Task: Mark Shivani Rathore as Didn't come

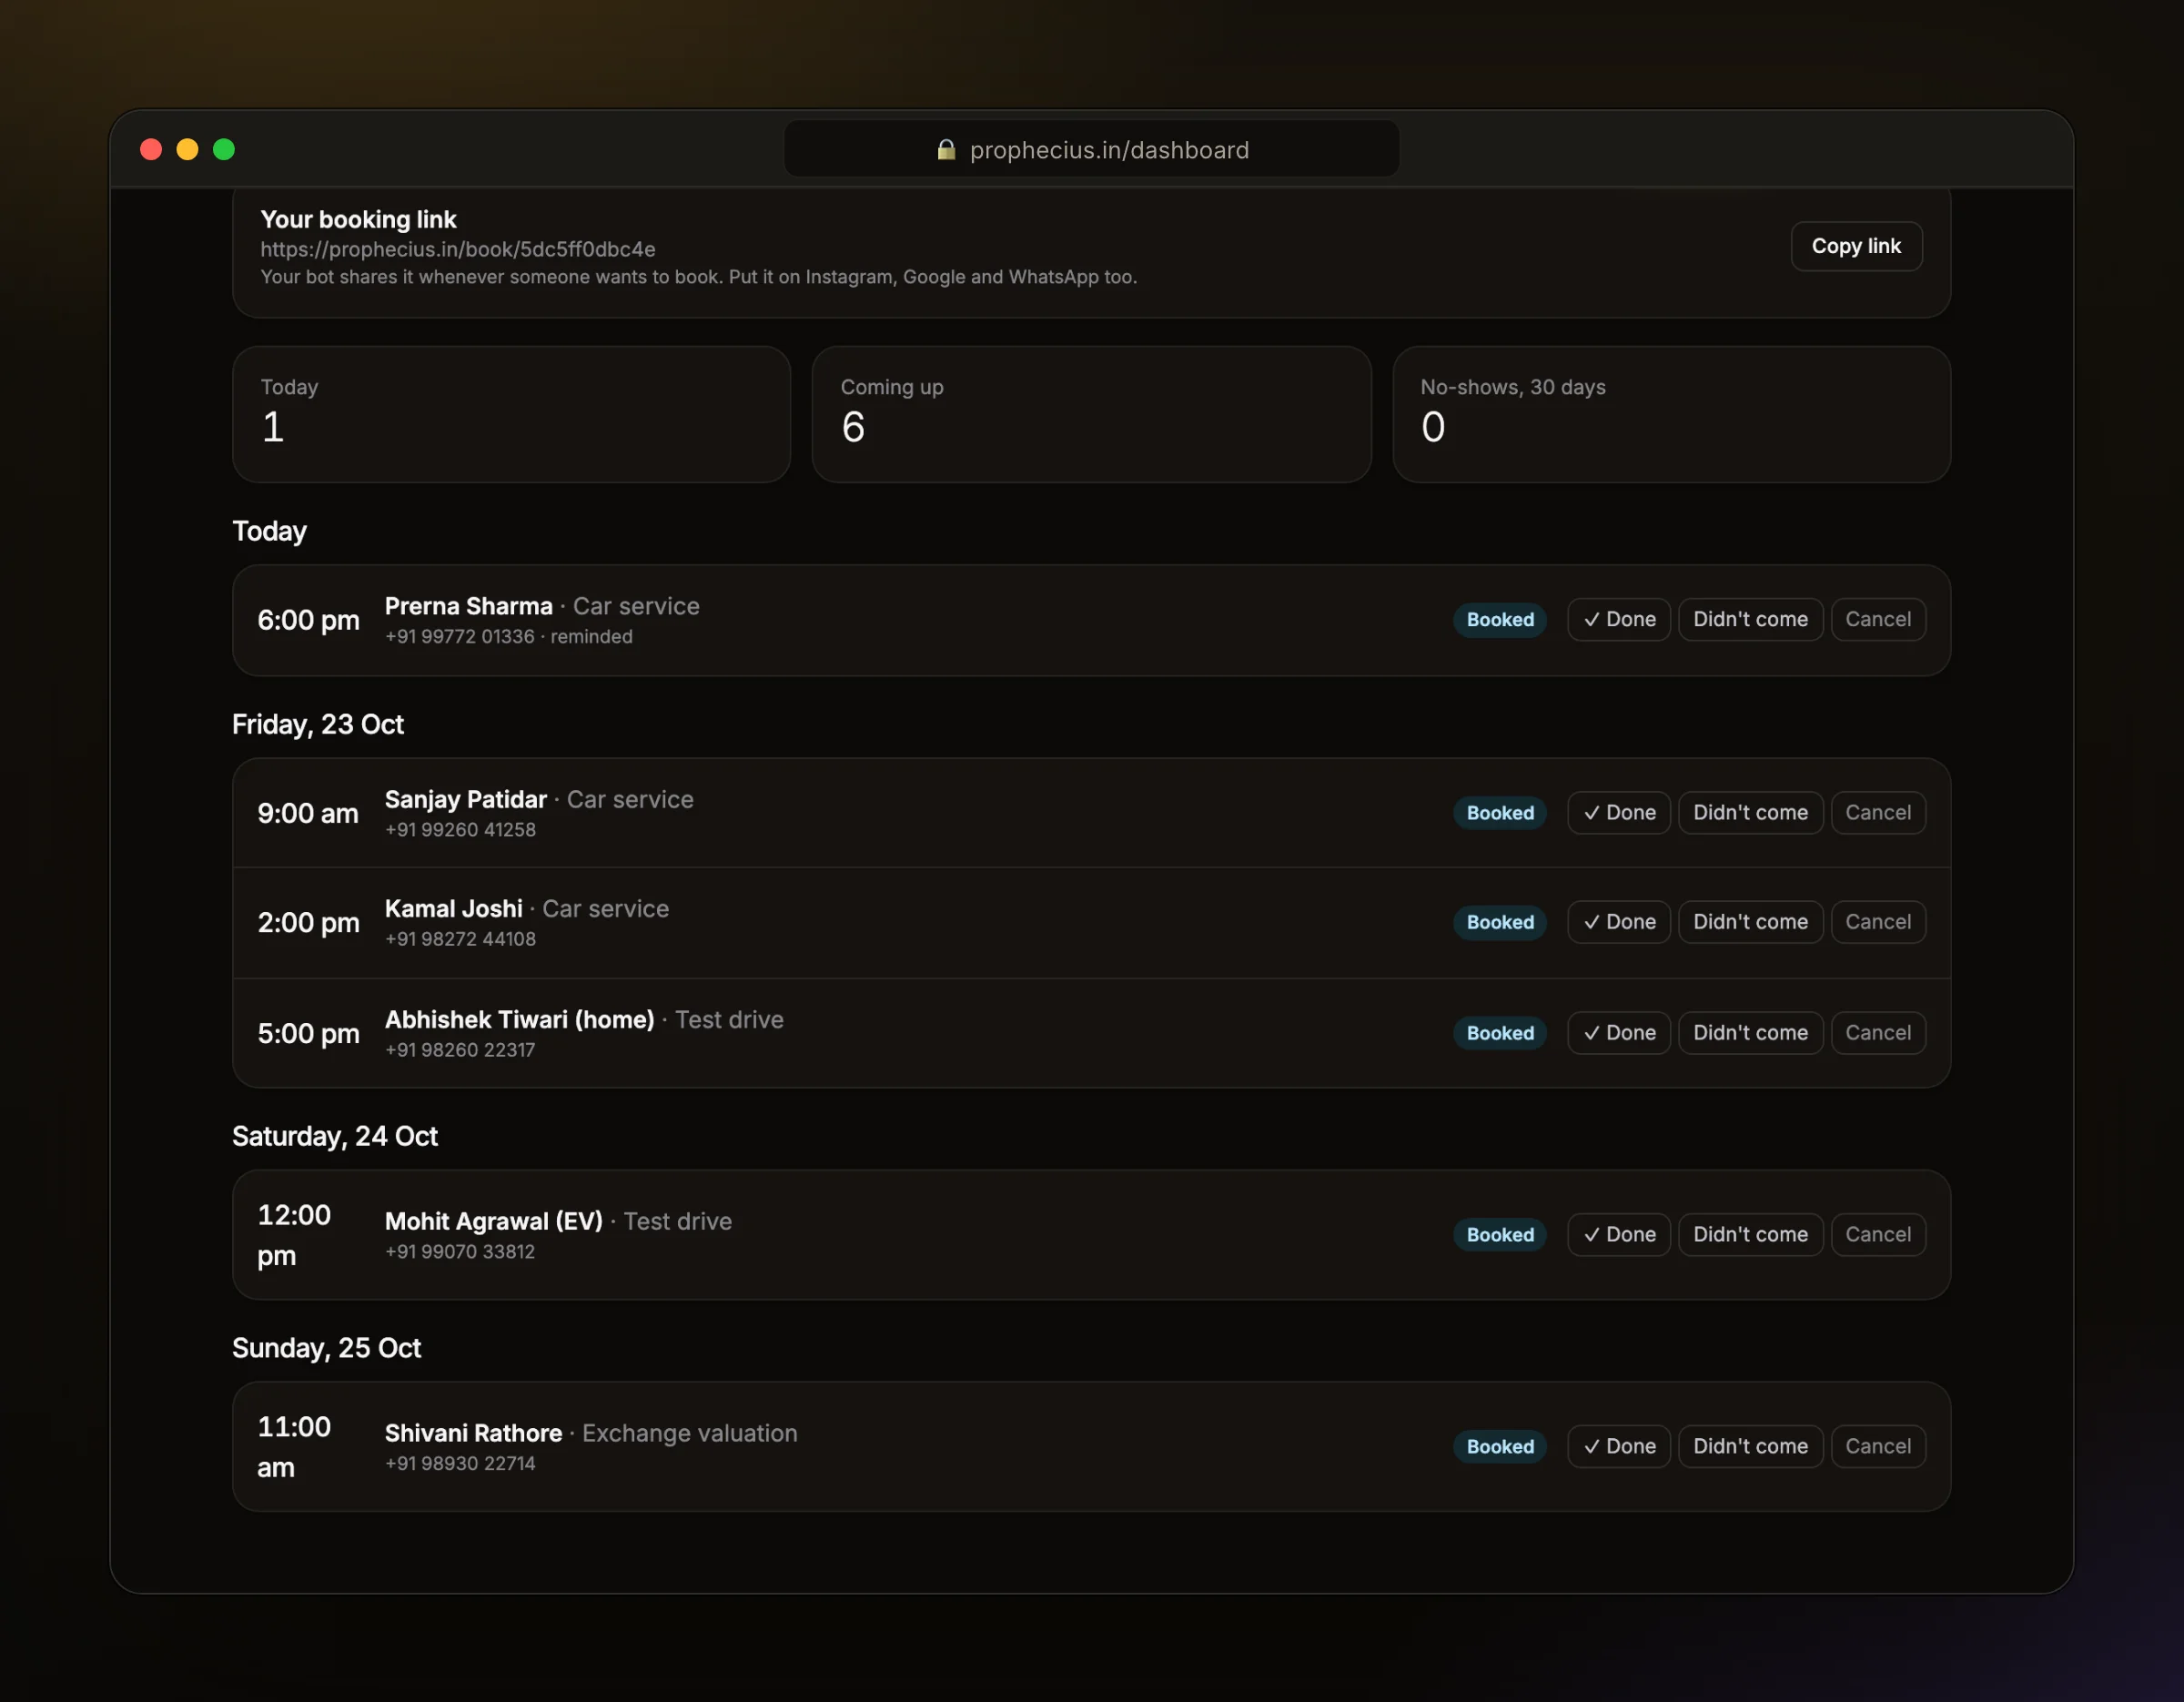Action: 1750,1447
